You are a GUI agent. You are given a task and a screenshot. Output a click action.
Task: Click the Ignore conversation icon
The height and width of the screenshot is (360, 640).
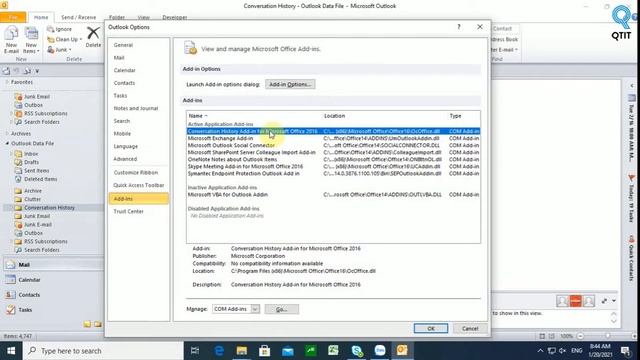[60, 29]
